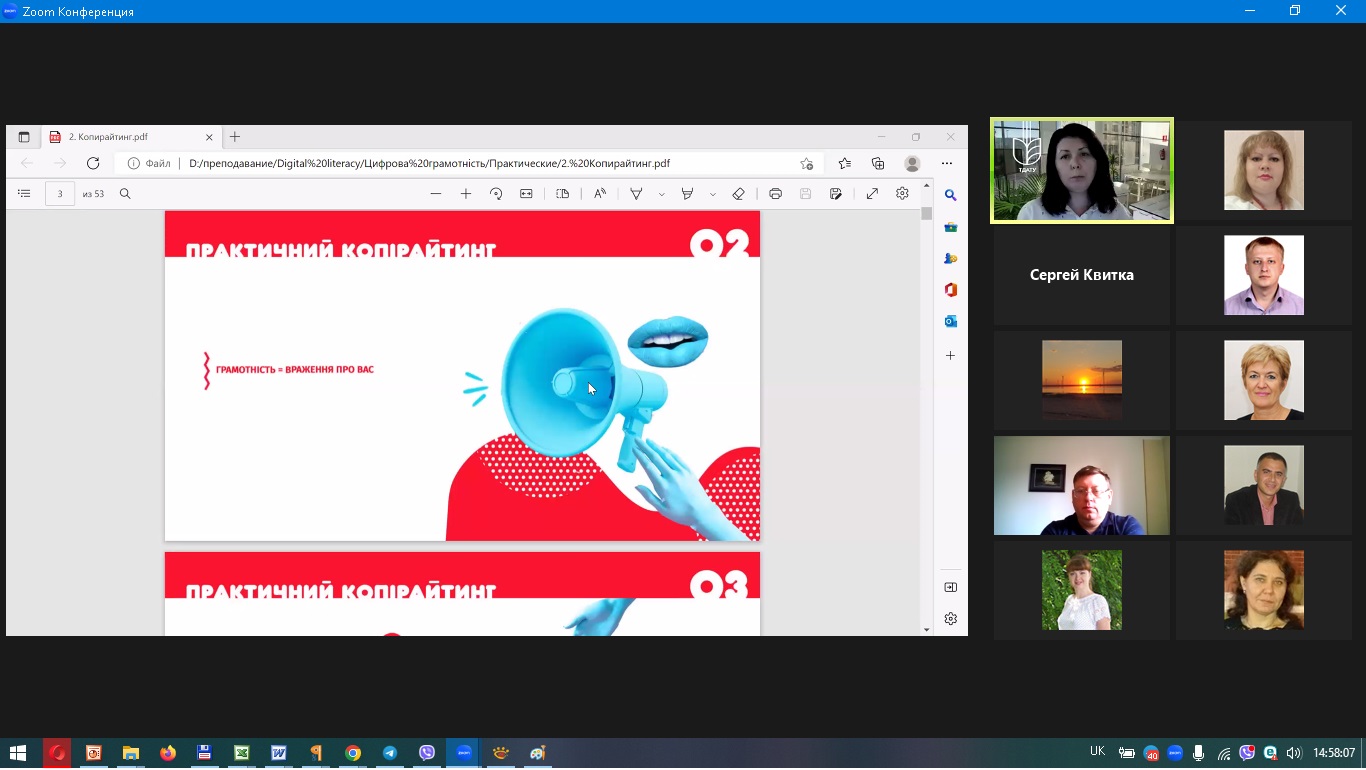This screenshot has width=1366, height=770.
Task: Open the PDF table of contents panel
Action: point(25,194)
